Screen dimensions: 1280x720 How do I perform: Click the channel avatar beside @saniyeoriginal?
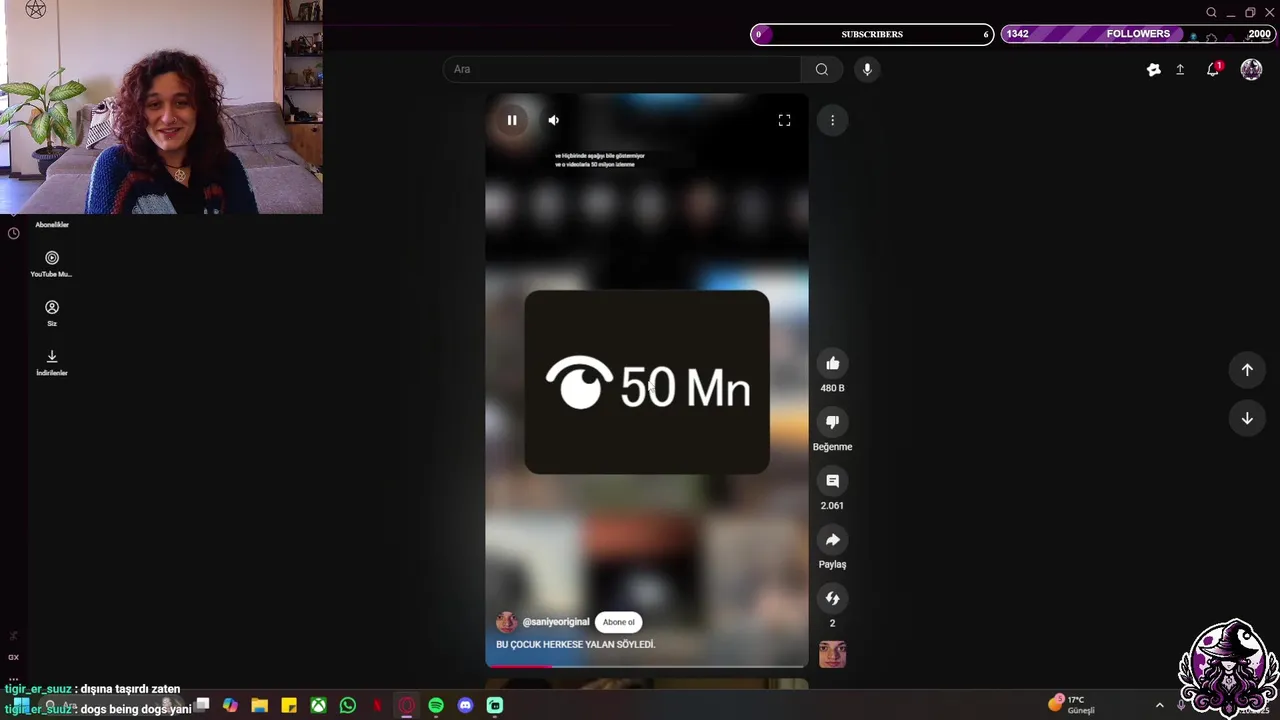coord(507,622)
